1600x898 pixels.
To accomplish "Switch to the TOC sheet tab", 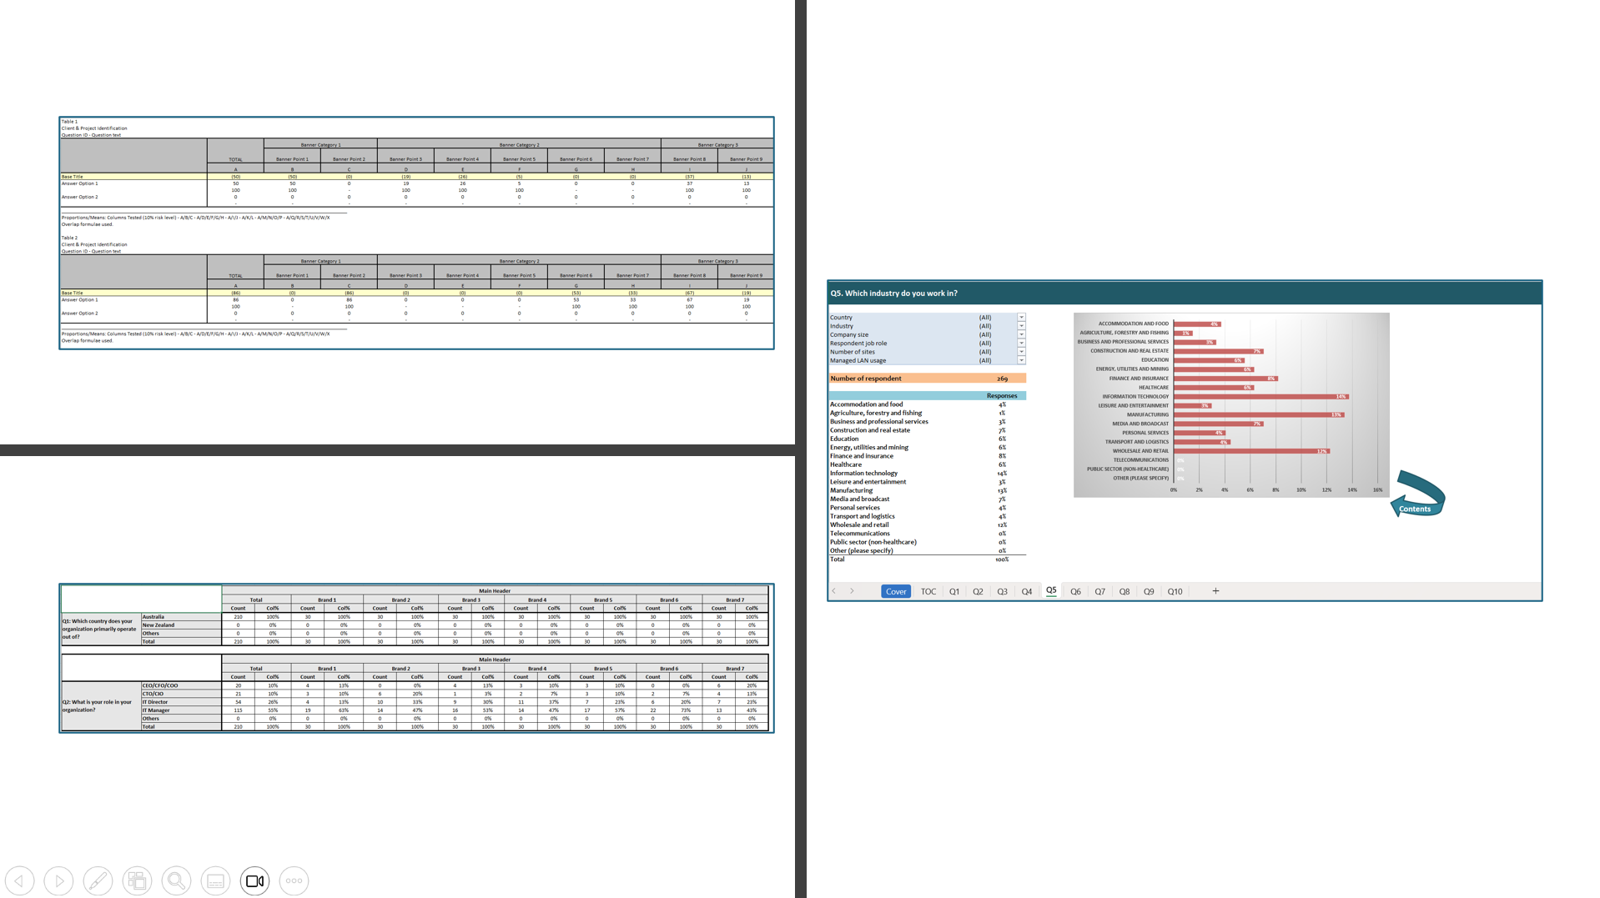I will [928, 592].
